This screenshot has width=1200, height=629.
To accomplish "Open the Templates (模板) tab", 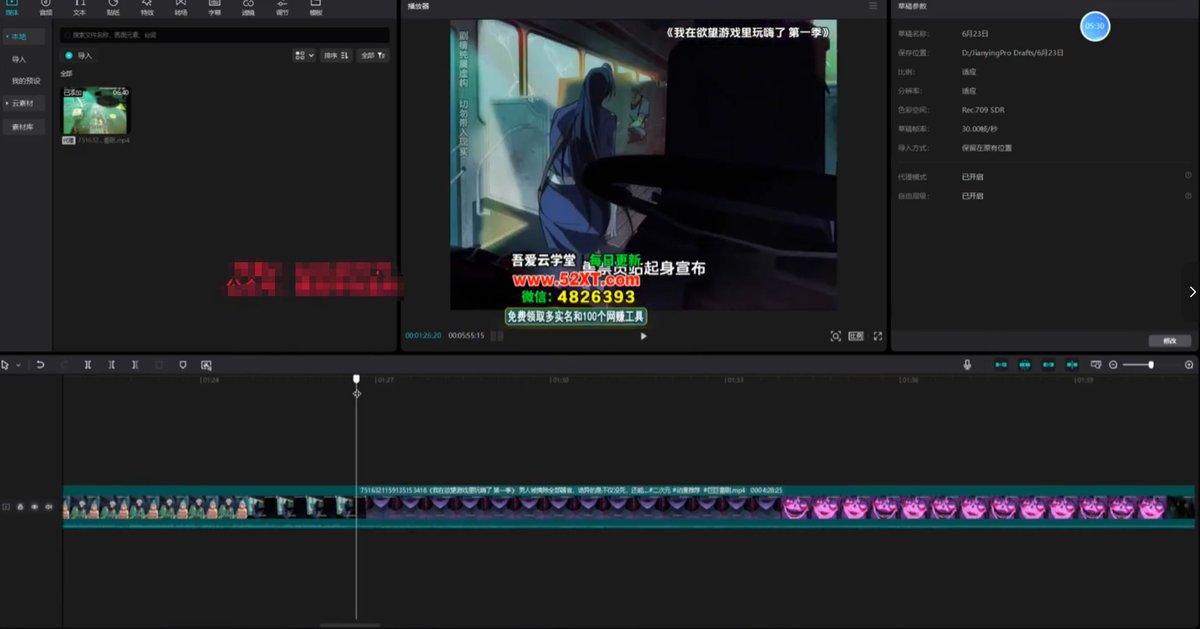I will point(316,8).
